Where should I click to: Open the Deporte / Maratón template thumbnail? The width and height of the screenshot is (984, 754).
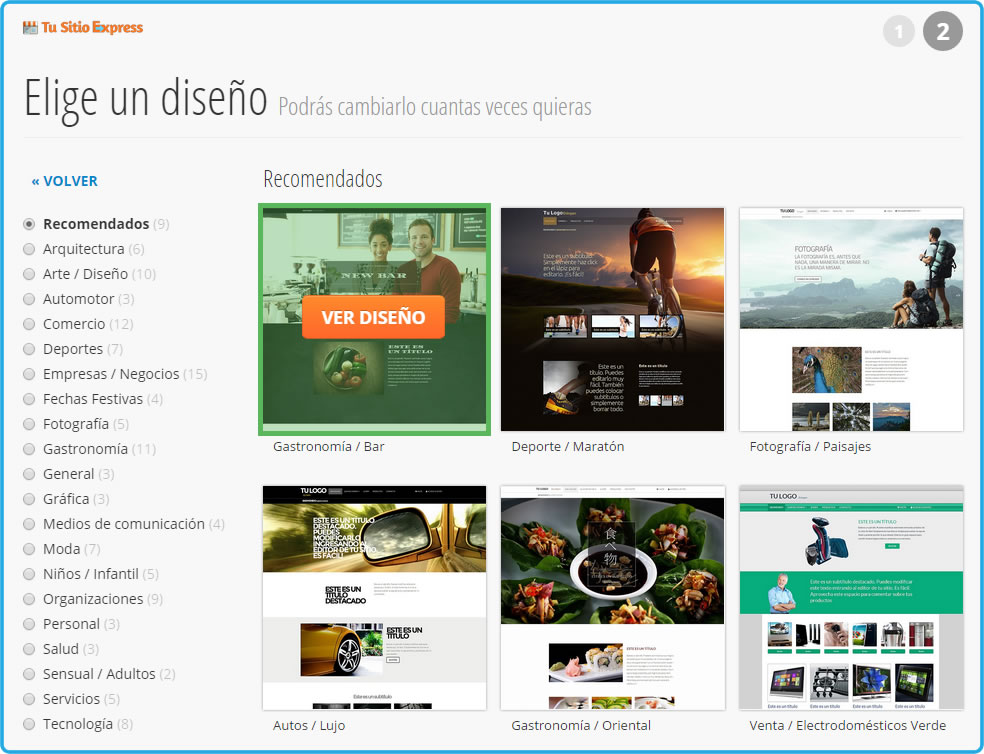tap(612, 319)
